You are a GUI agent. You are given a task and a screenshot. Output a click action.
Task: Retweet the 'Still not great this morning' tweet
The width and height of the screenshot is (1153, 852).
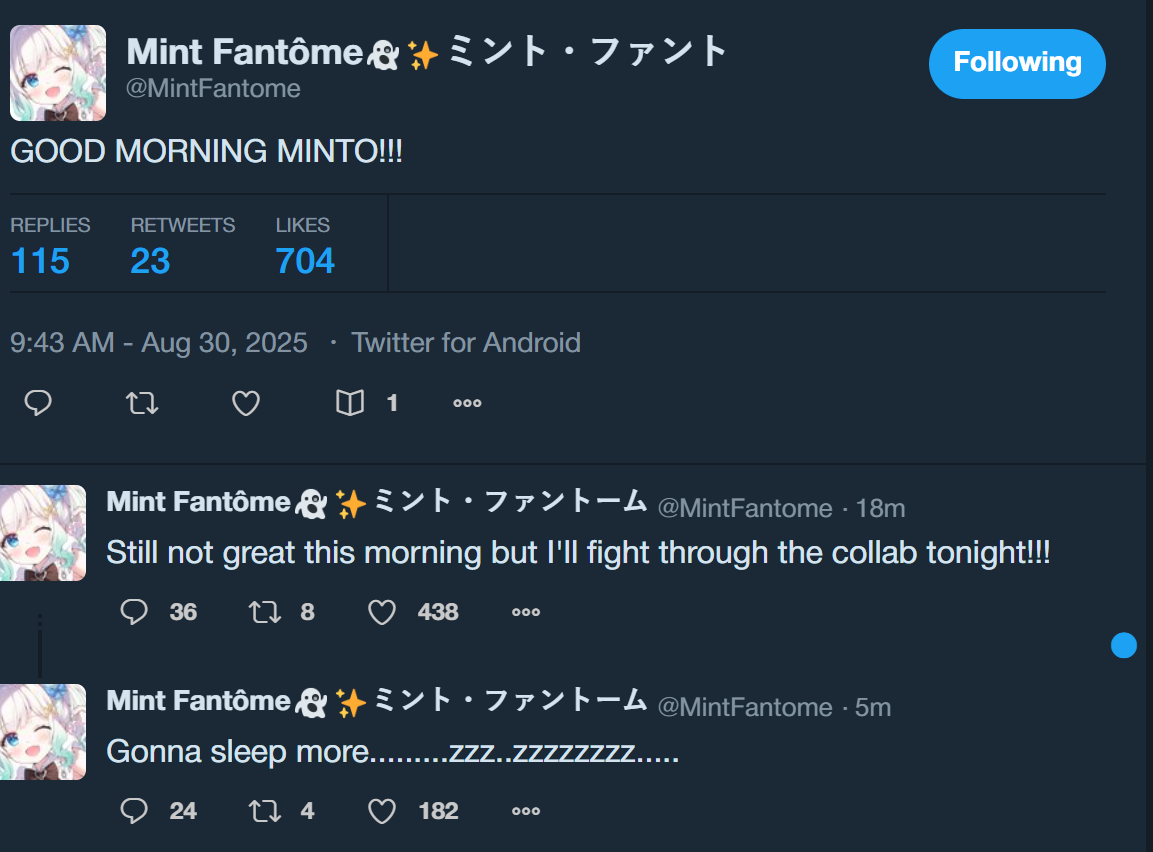265,612
